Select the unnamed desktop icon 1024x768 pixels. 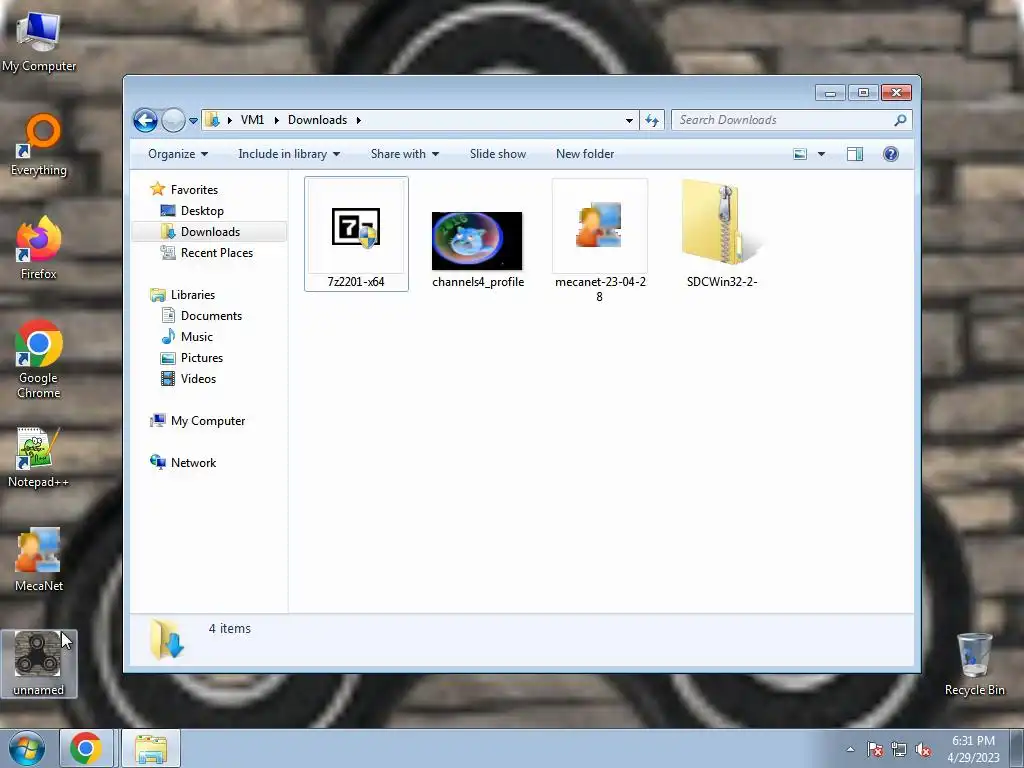(x=39, y=664)
